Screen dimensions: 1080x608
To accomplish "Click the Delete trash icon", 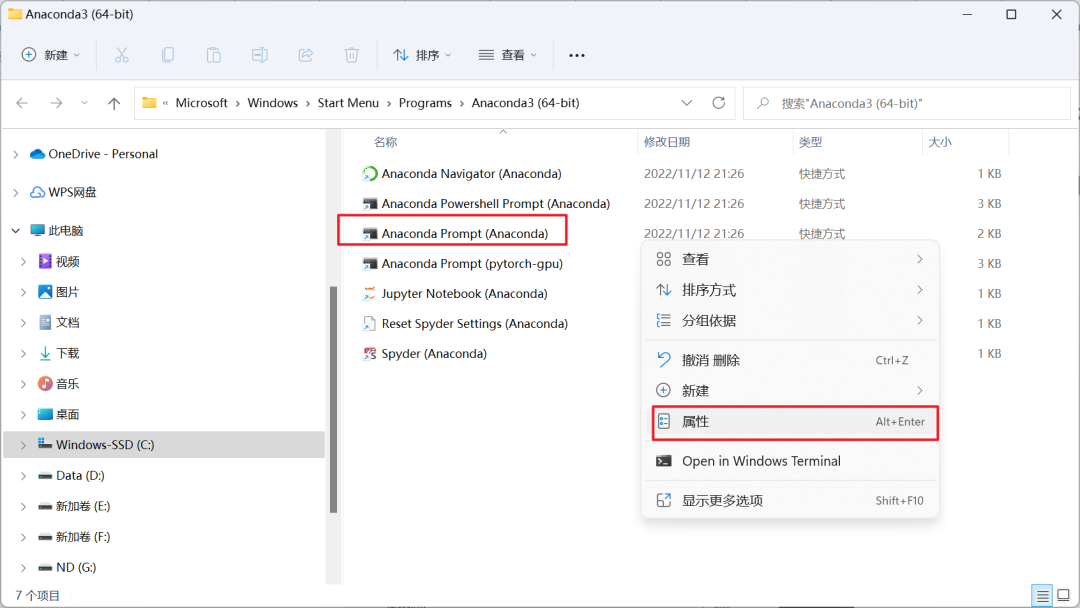I will (x=351, y=55).
